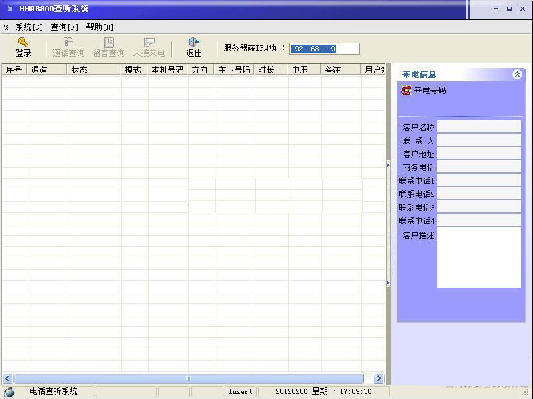The height and width of the screenshot is (399, 533).
Task: Click the contact phone 1 field
Action: [479, 180]
